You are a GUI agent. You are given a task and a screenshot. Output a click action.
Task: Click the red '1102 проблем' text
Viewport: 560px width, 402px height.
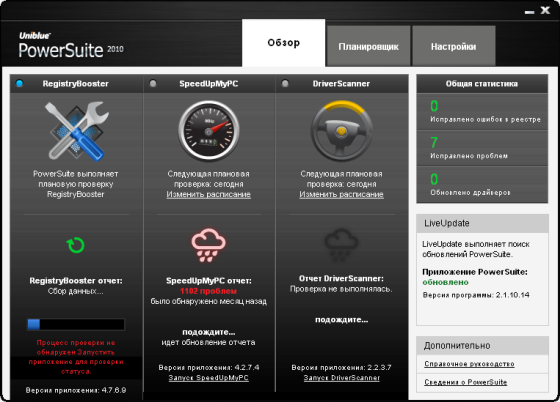pos(209,291)
